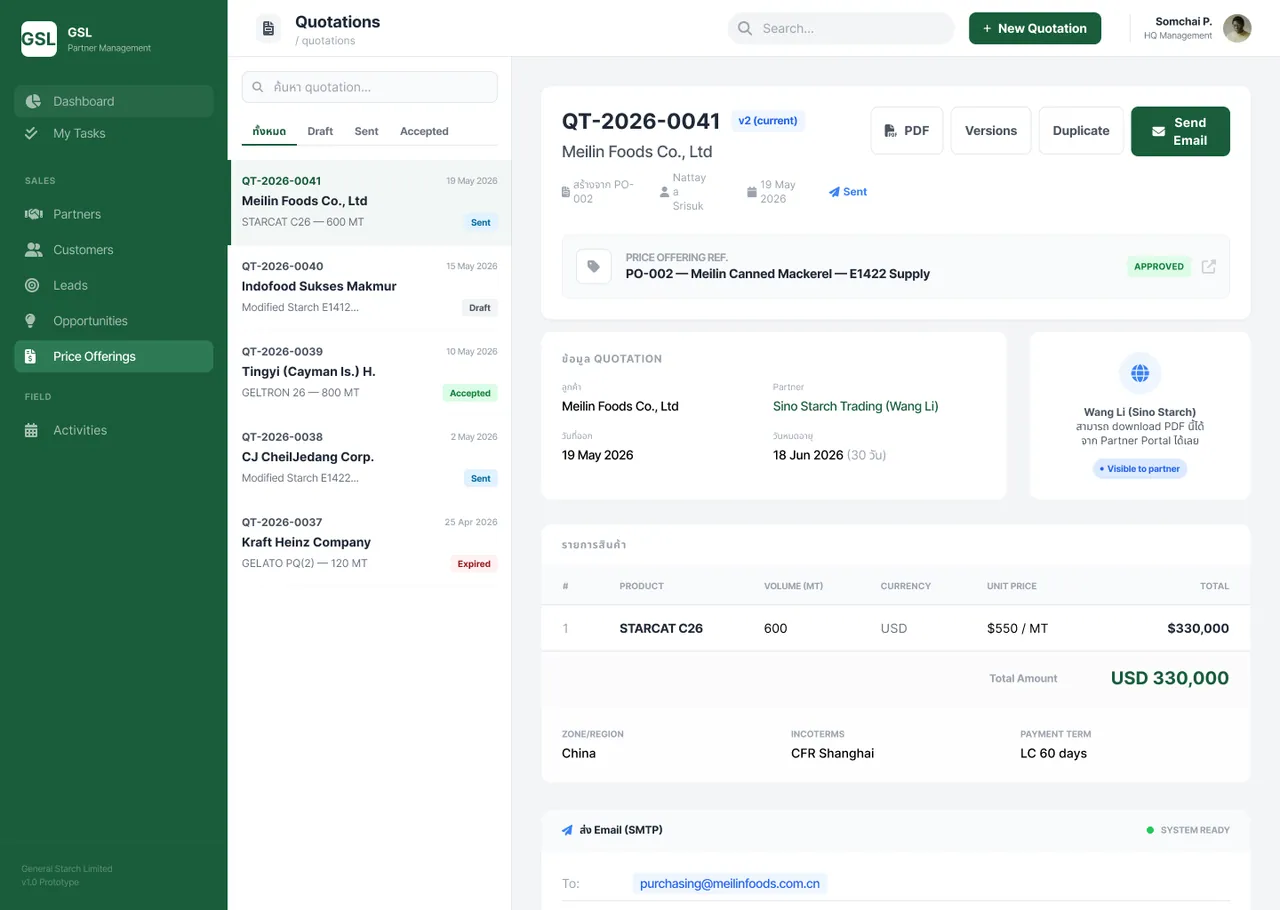Select quotation QT-2026-0040 Indofood Sukses Makmur
Viewport: 1280px width, 910px height.
(x=370, y=288)
